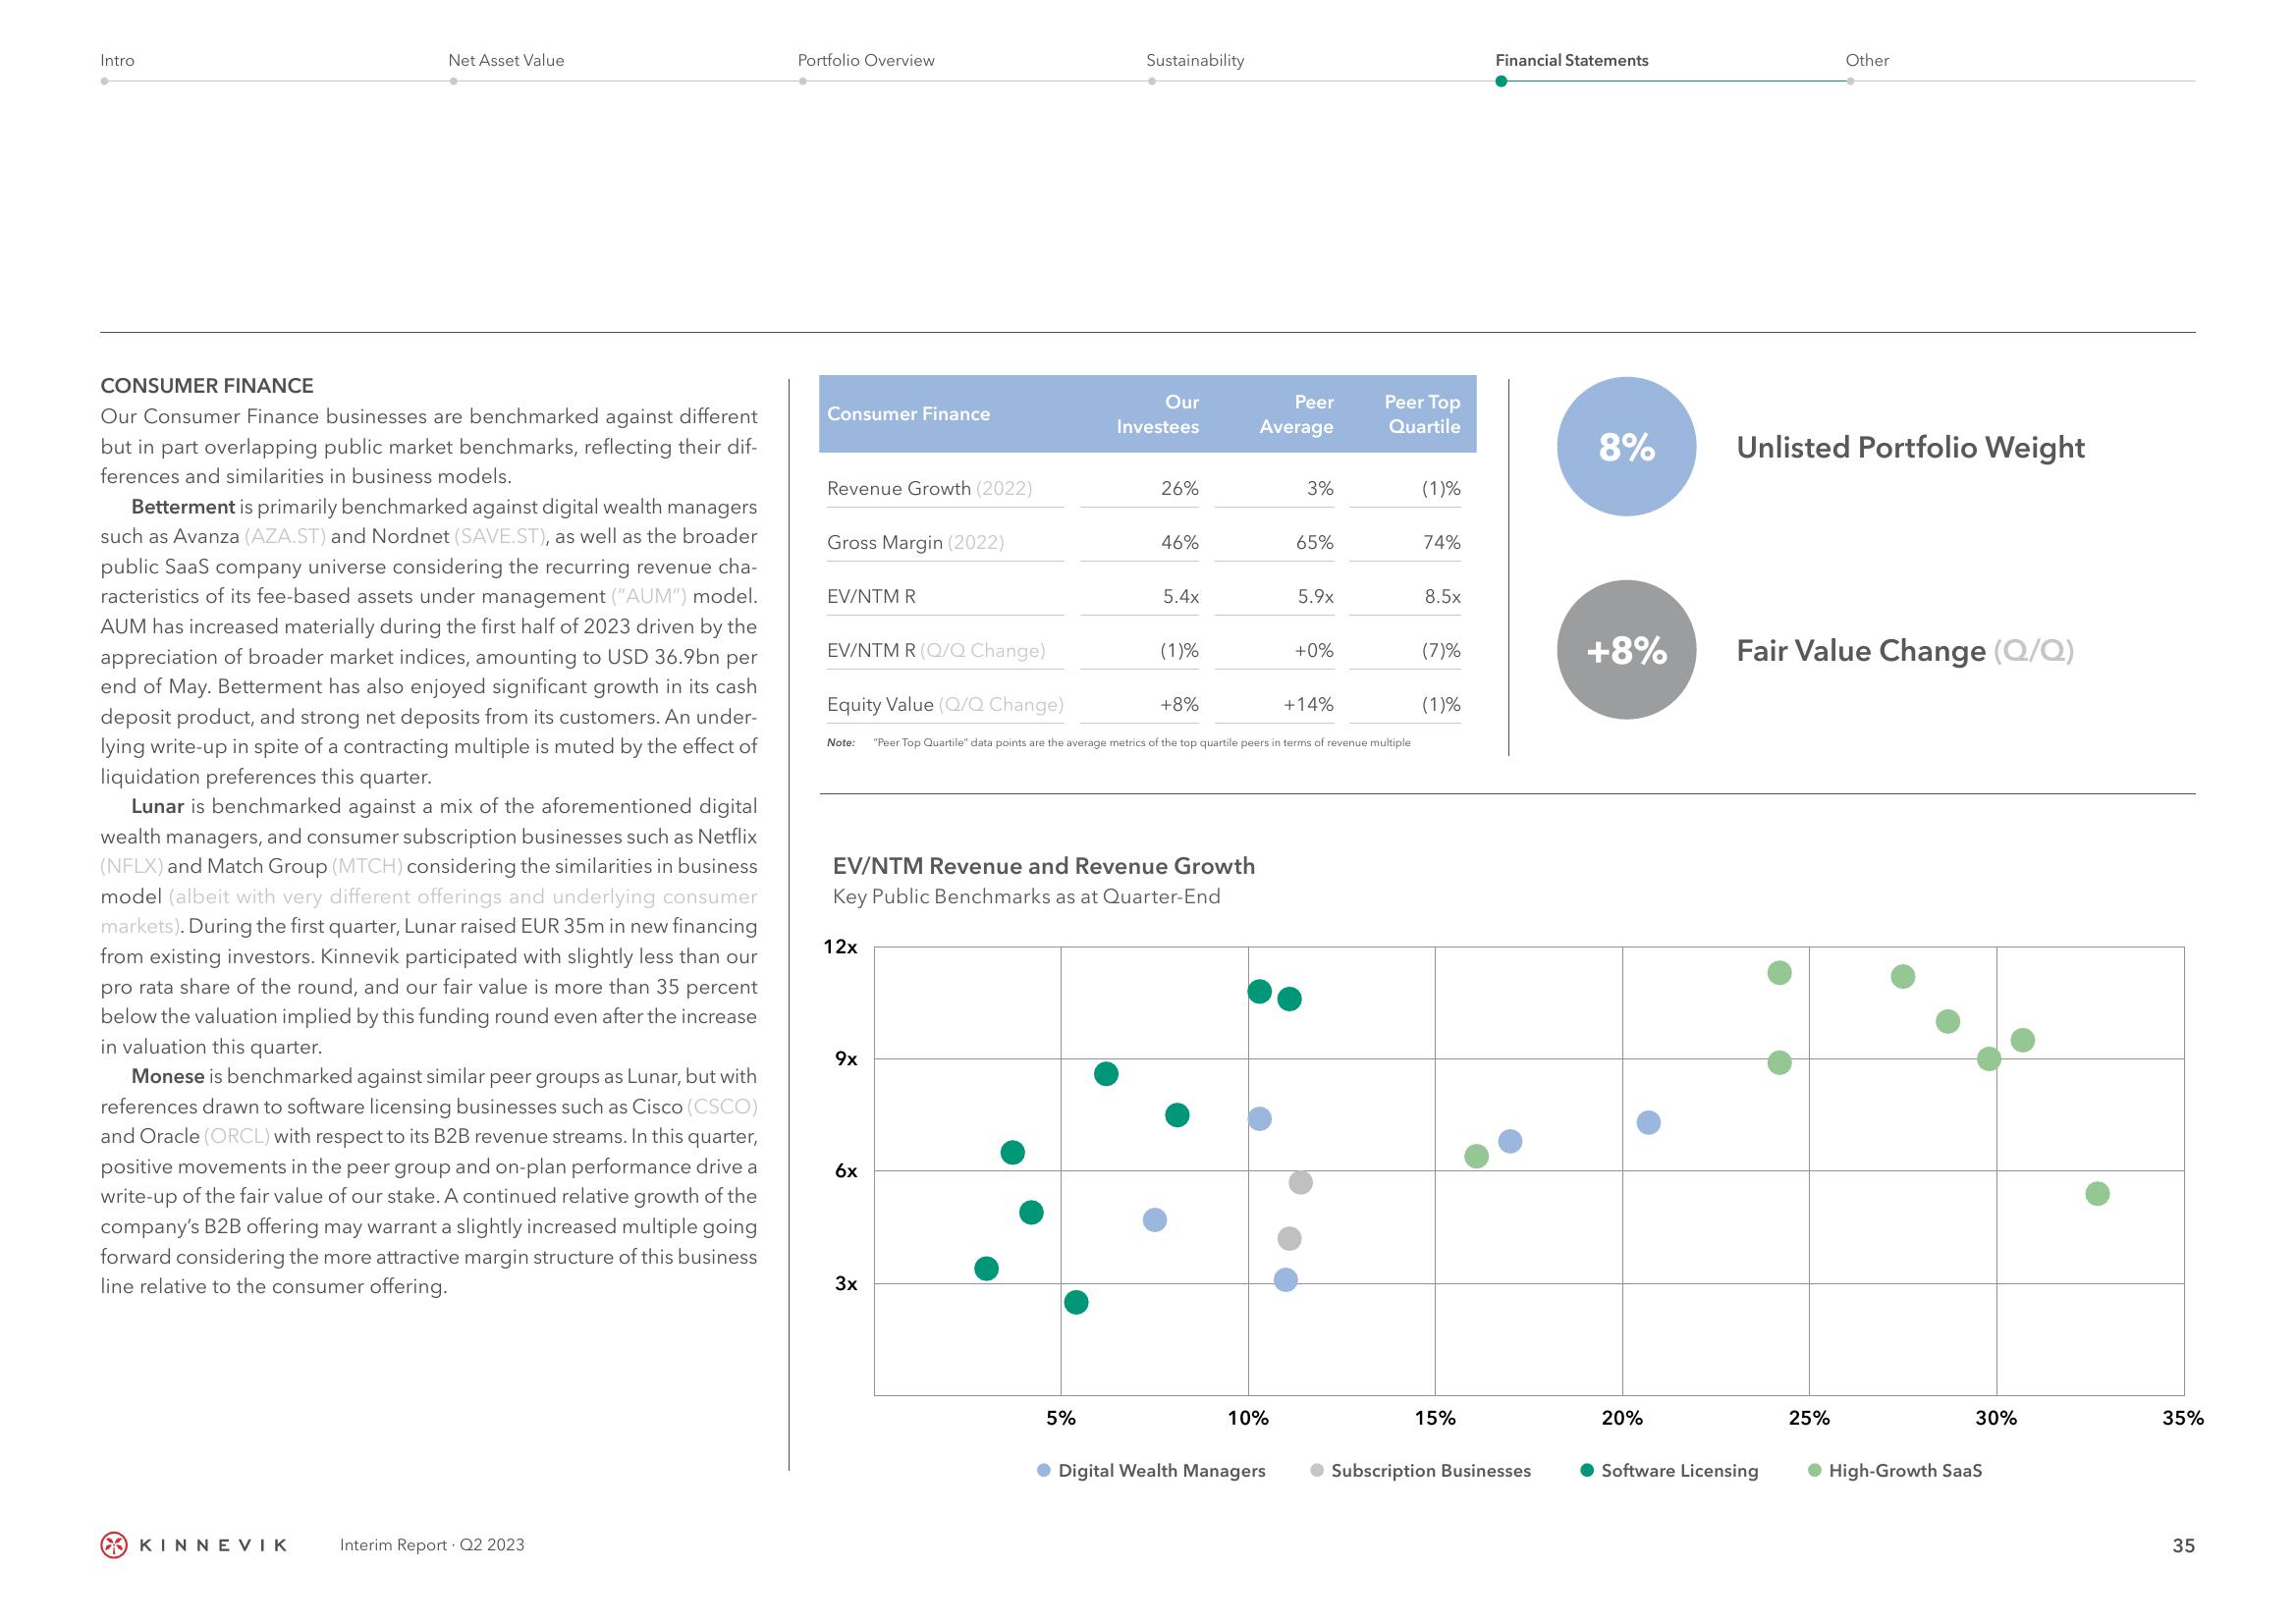Click the green Financial Statements progress dot
This screenshot has width=2296, height=1623.
(x=1501, y=82)
